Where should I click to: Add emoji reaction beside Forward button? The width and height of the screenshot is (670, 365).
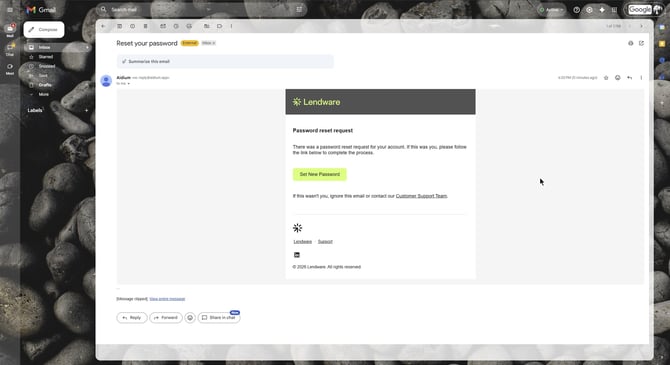(190, 318)
